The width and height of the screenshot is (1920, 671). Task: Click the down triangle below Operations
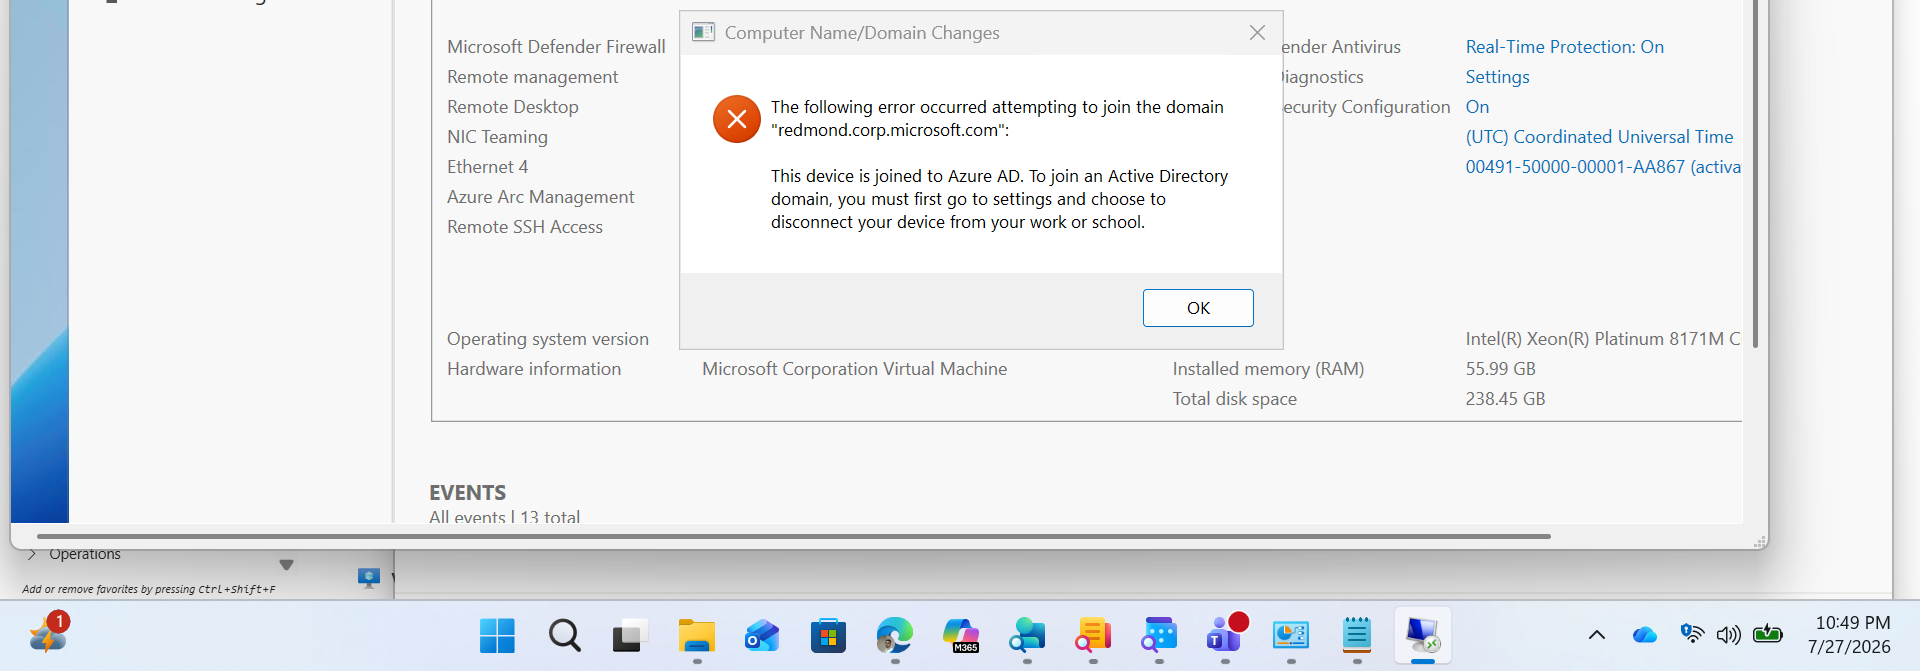tap(286, 565)
